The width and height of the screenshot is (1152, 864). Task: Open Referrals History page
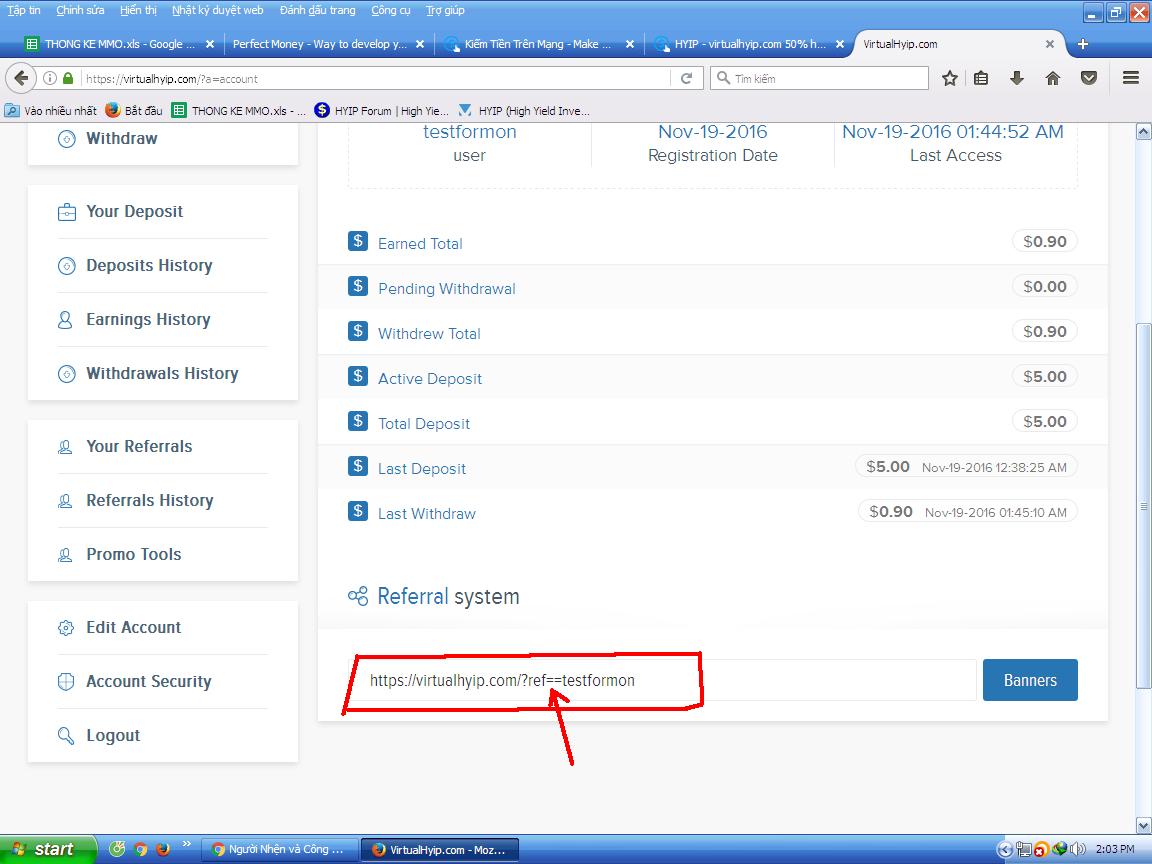[150, 500]
